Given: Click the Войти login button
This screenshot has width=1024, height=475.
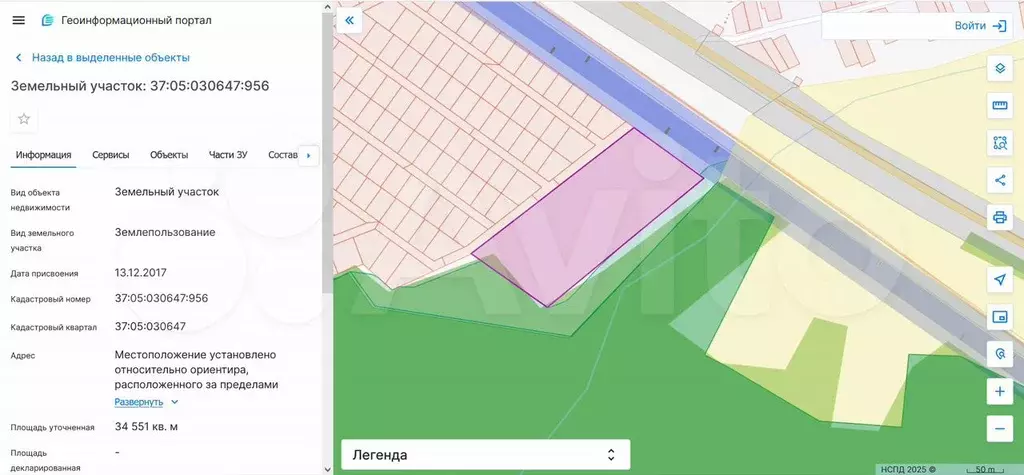Looking at the screenshot, I should [x=980, y=26].
